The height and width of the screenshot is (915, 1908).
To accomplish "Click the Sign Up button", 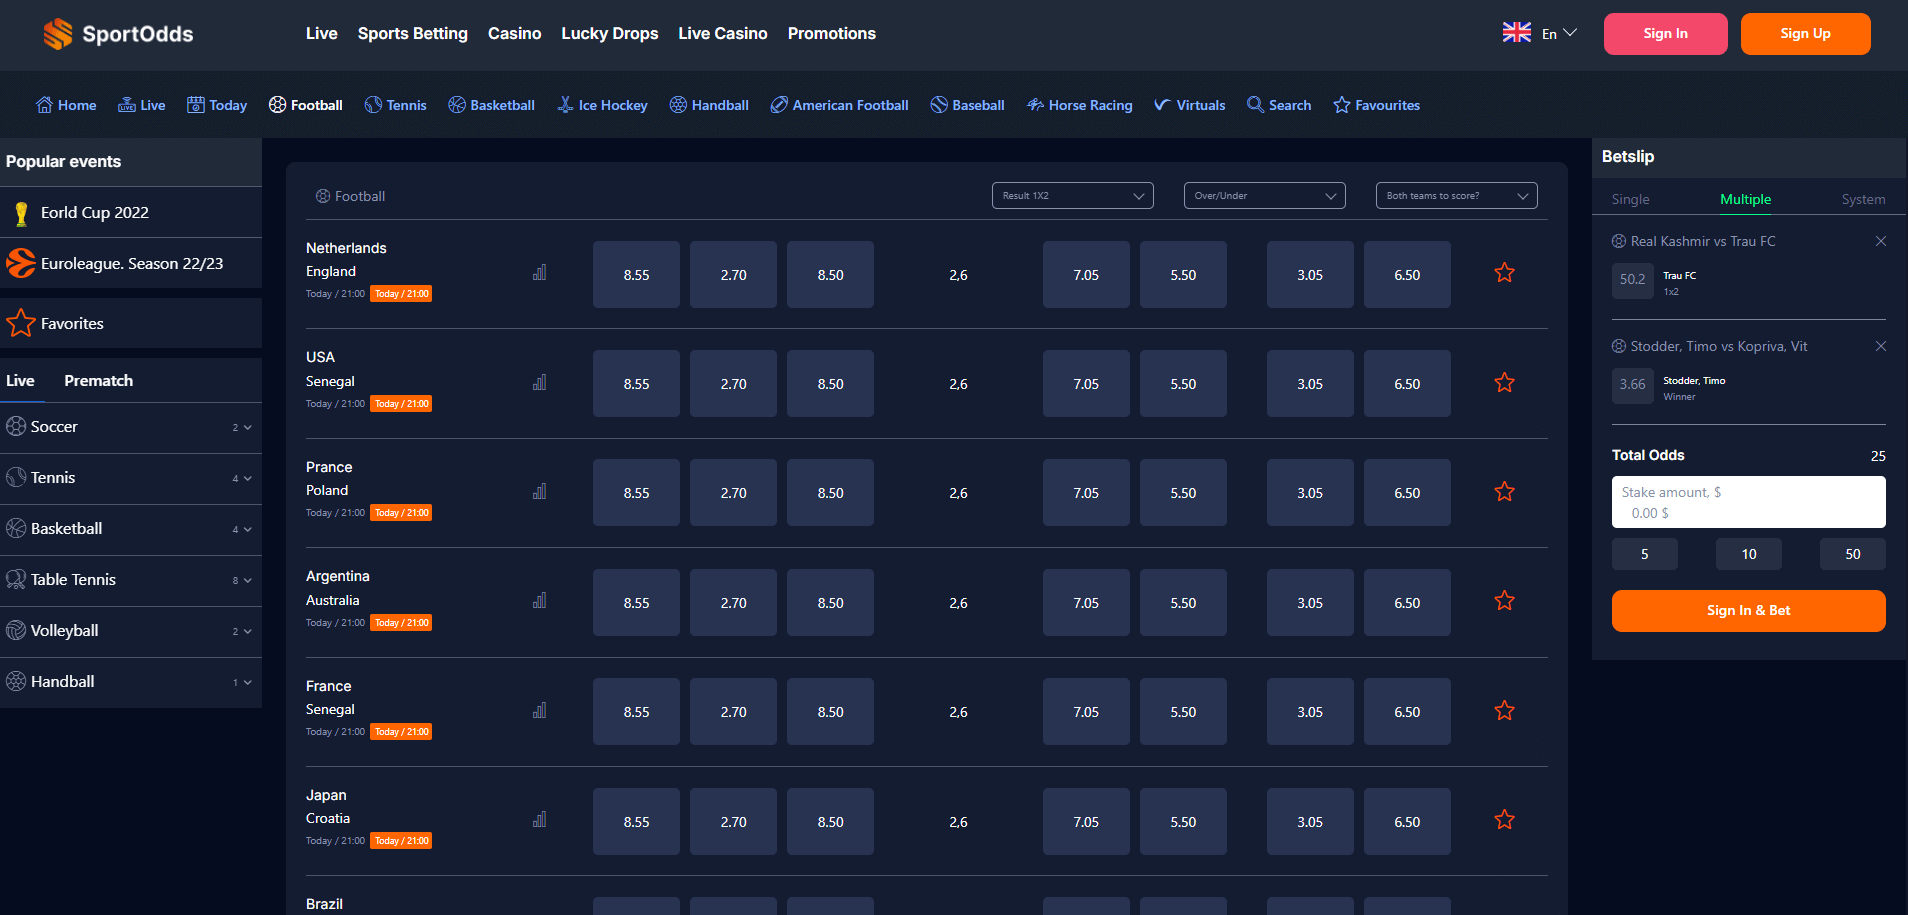I will coord(1805,34).
